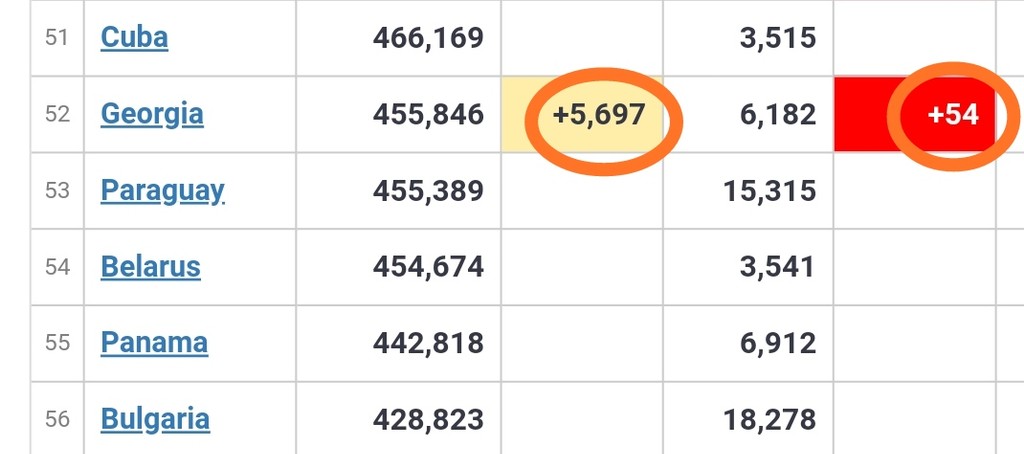Open the Panama country link
This screenshot has height=454, width=1024.
[x=154, y=342]
